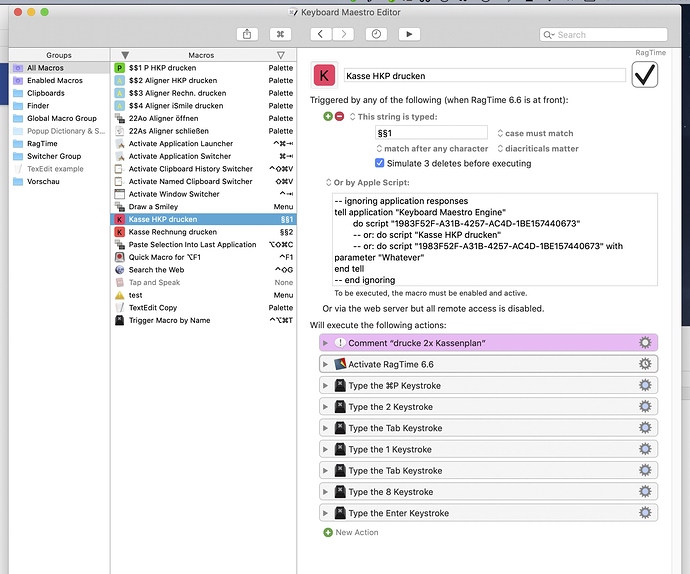Image resolution: width=690 pixels, height=574 pixels.
Task: Expand the Activate RagTime 6.6 action
Action: pyautogui.click(x=325, y=364)
